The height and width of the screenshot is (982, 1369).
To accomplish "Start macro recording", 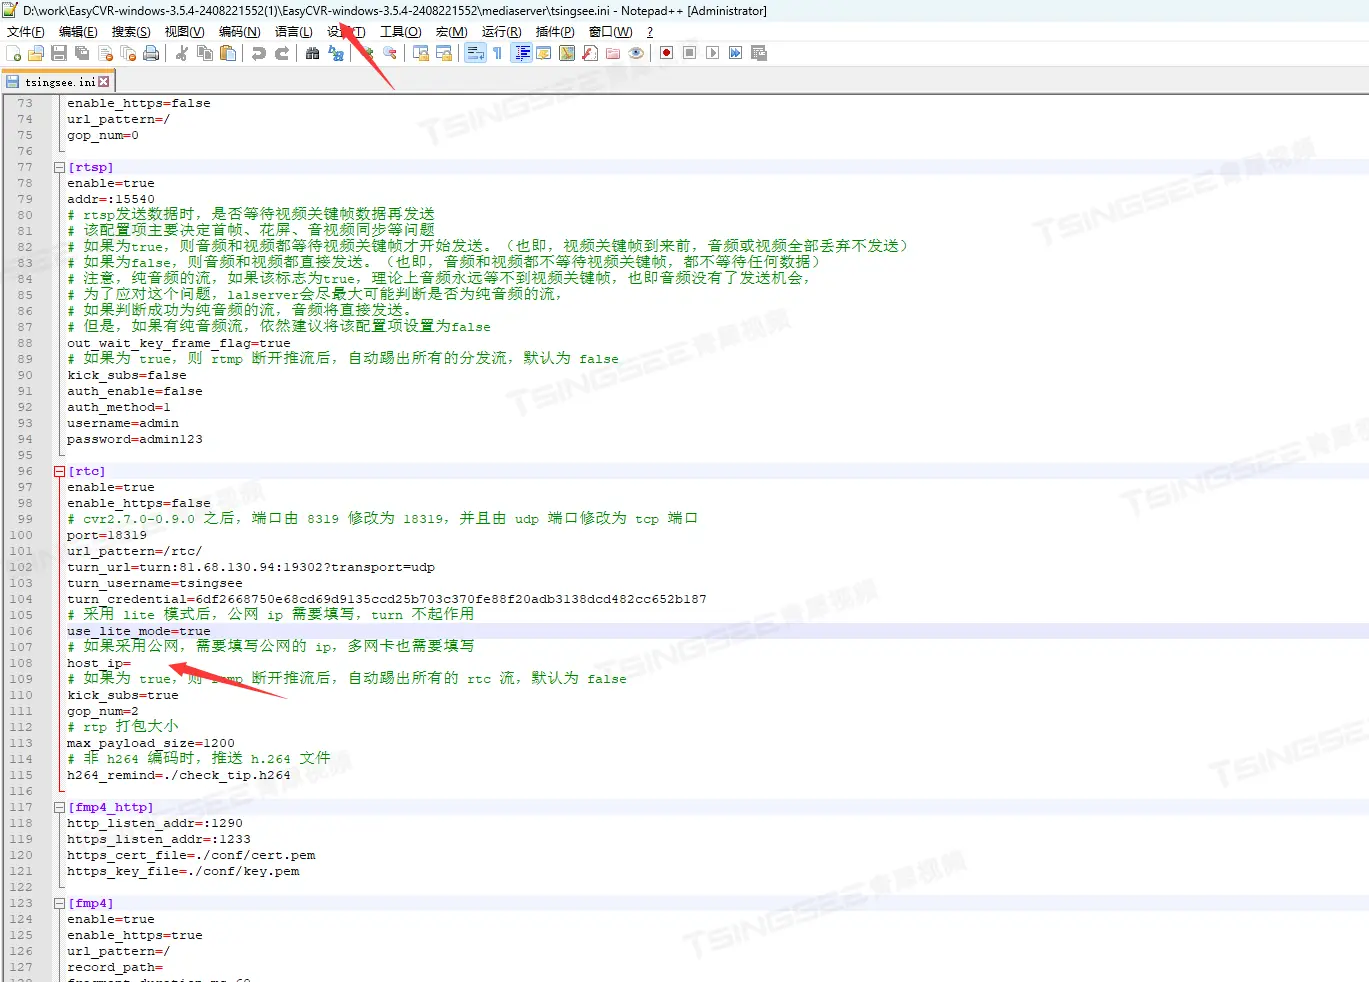I will [x=666, y=53].
